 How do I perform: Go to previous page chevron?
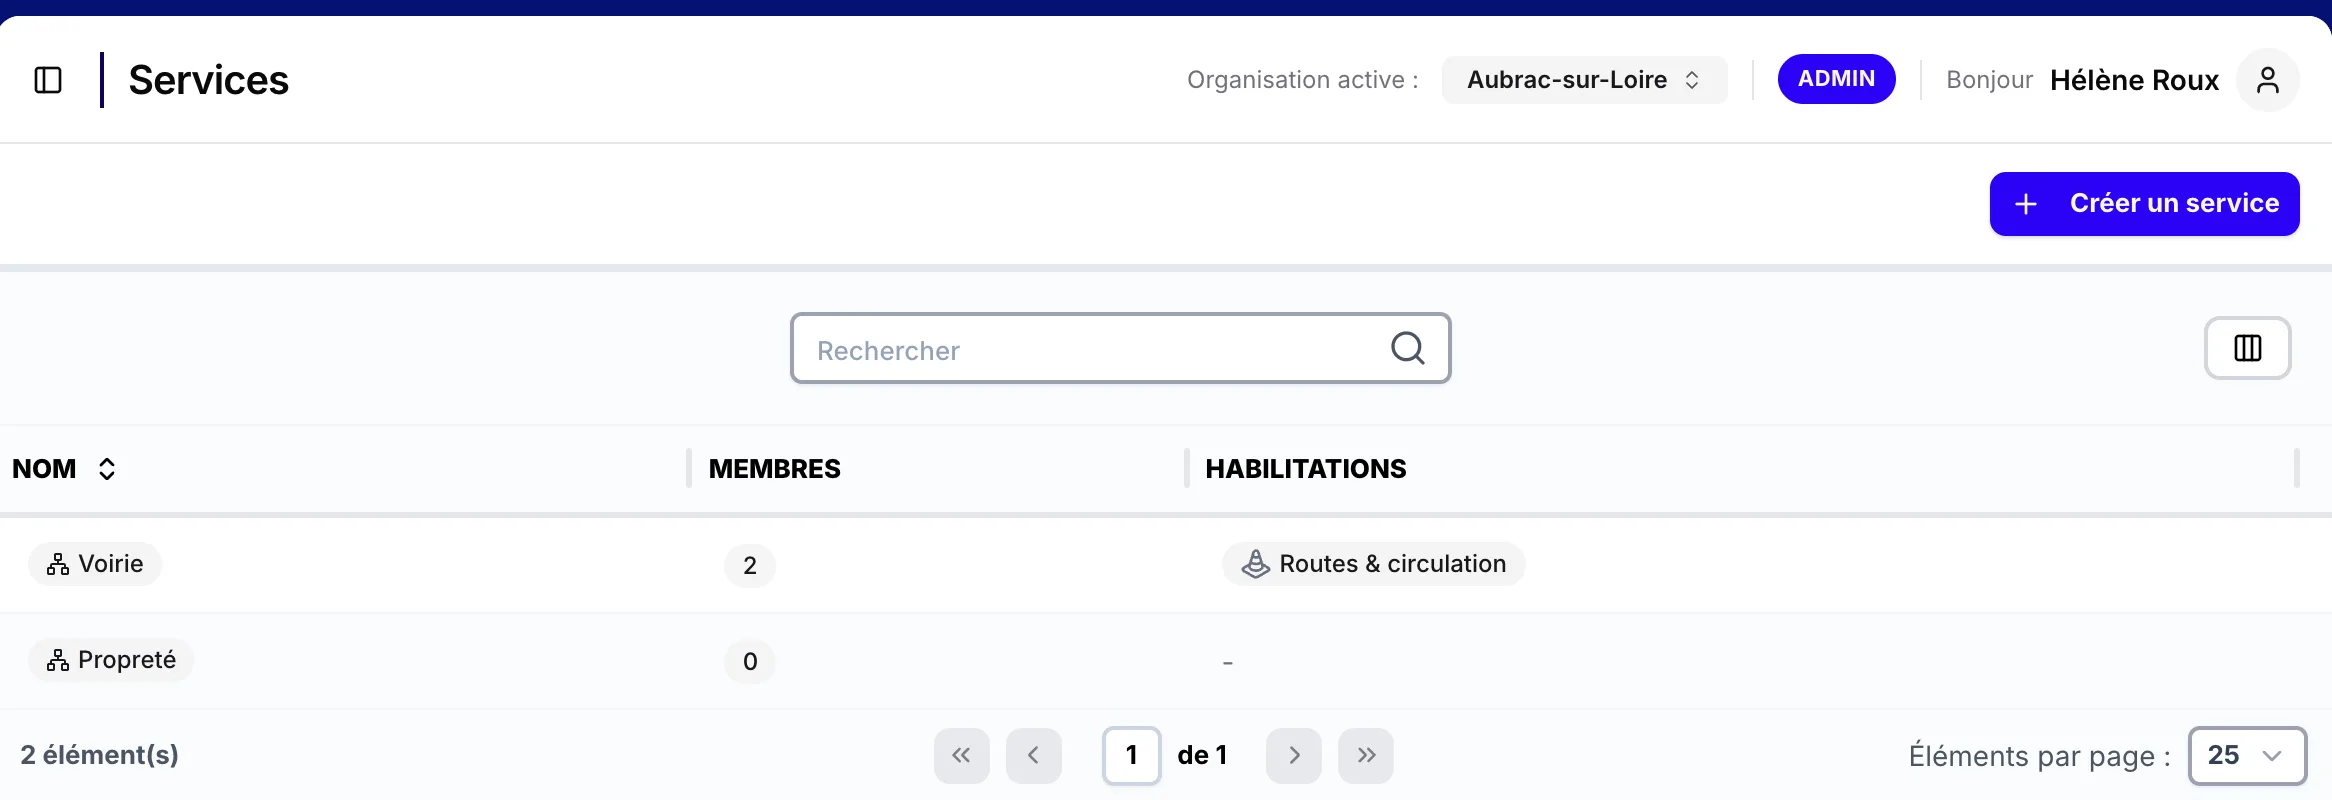coord(1034,756)
